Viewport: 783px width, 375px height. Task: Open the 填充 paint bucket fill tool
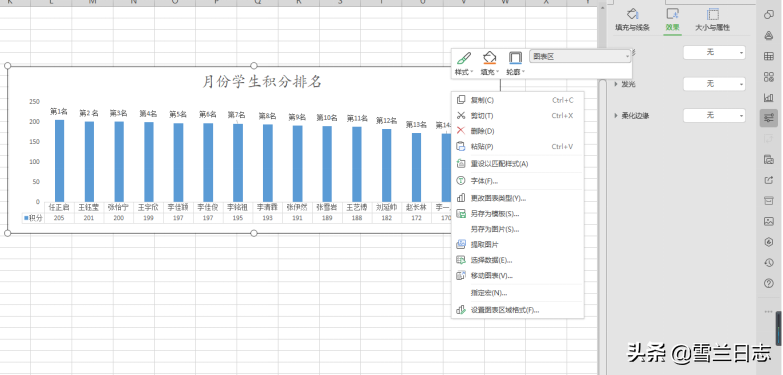[x=490, y=63]
